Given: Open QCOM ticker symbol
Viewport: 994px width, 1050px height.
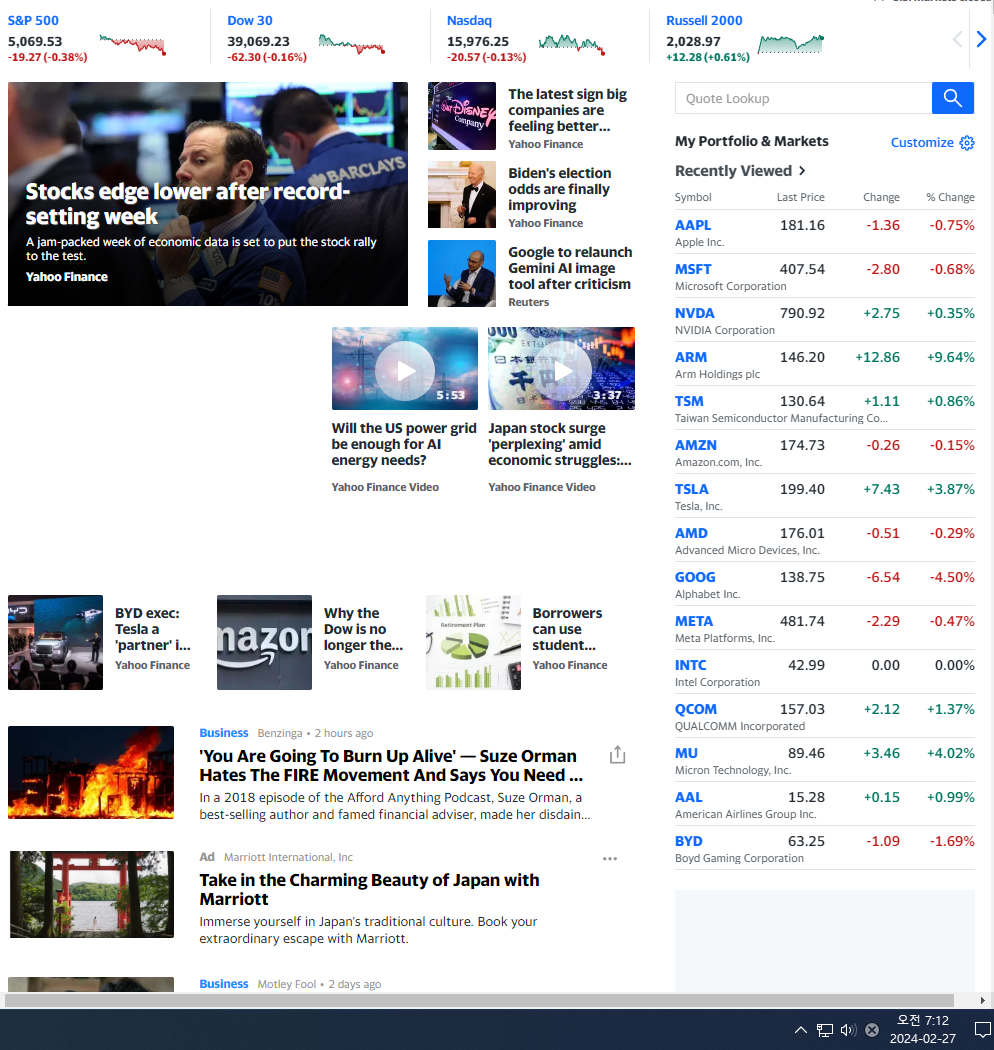Looking at the screenshot, I should pyautogui.click(x=695, y=709).
